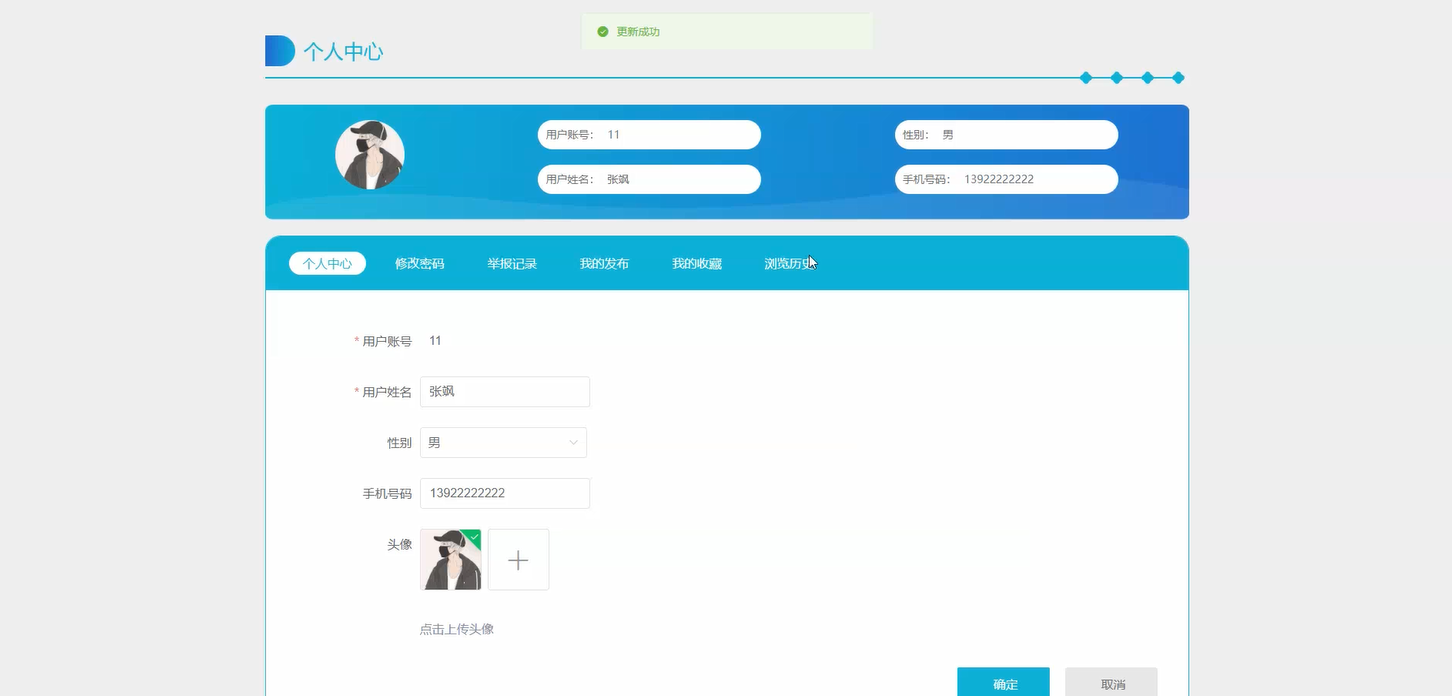Open the 举报记录 tab
1452x696 pixels.
pos(512,263)
